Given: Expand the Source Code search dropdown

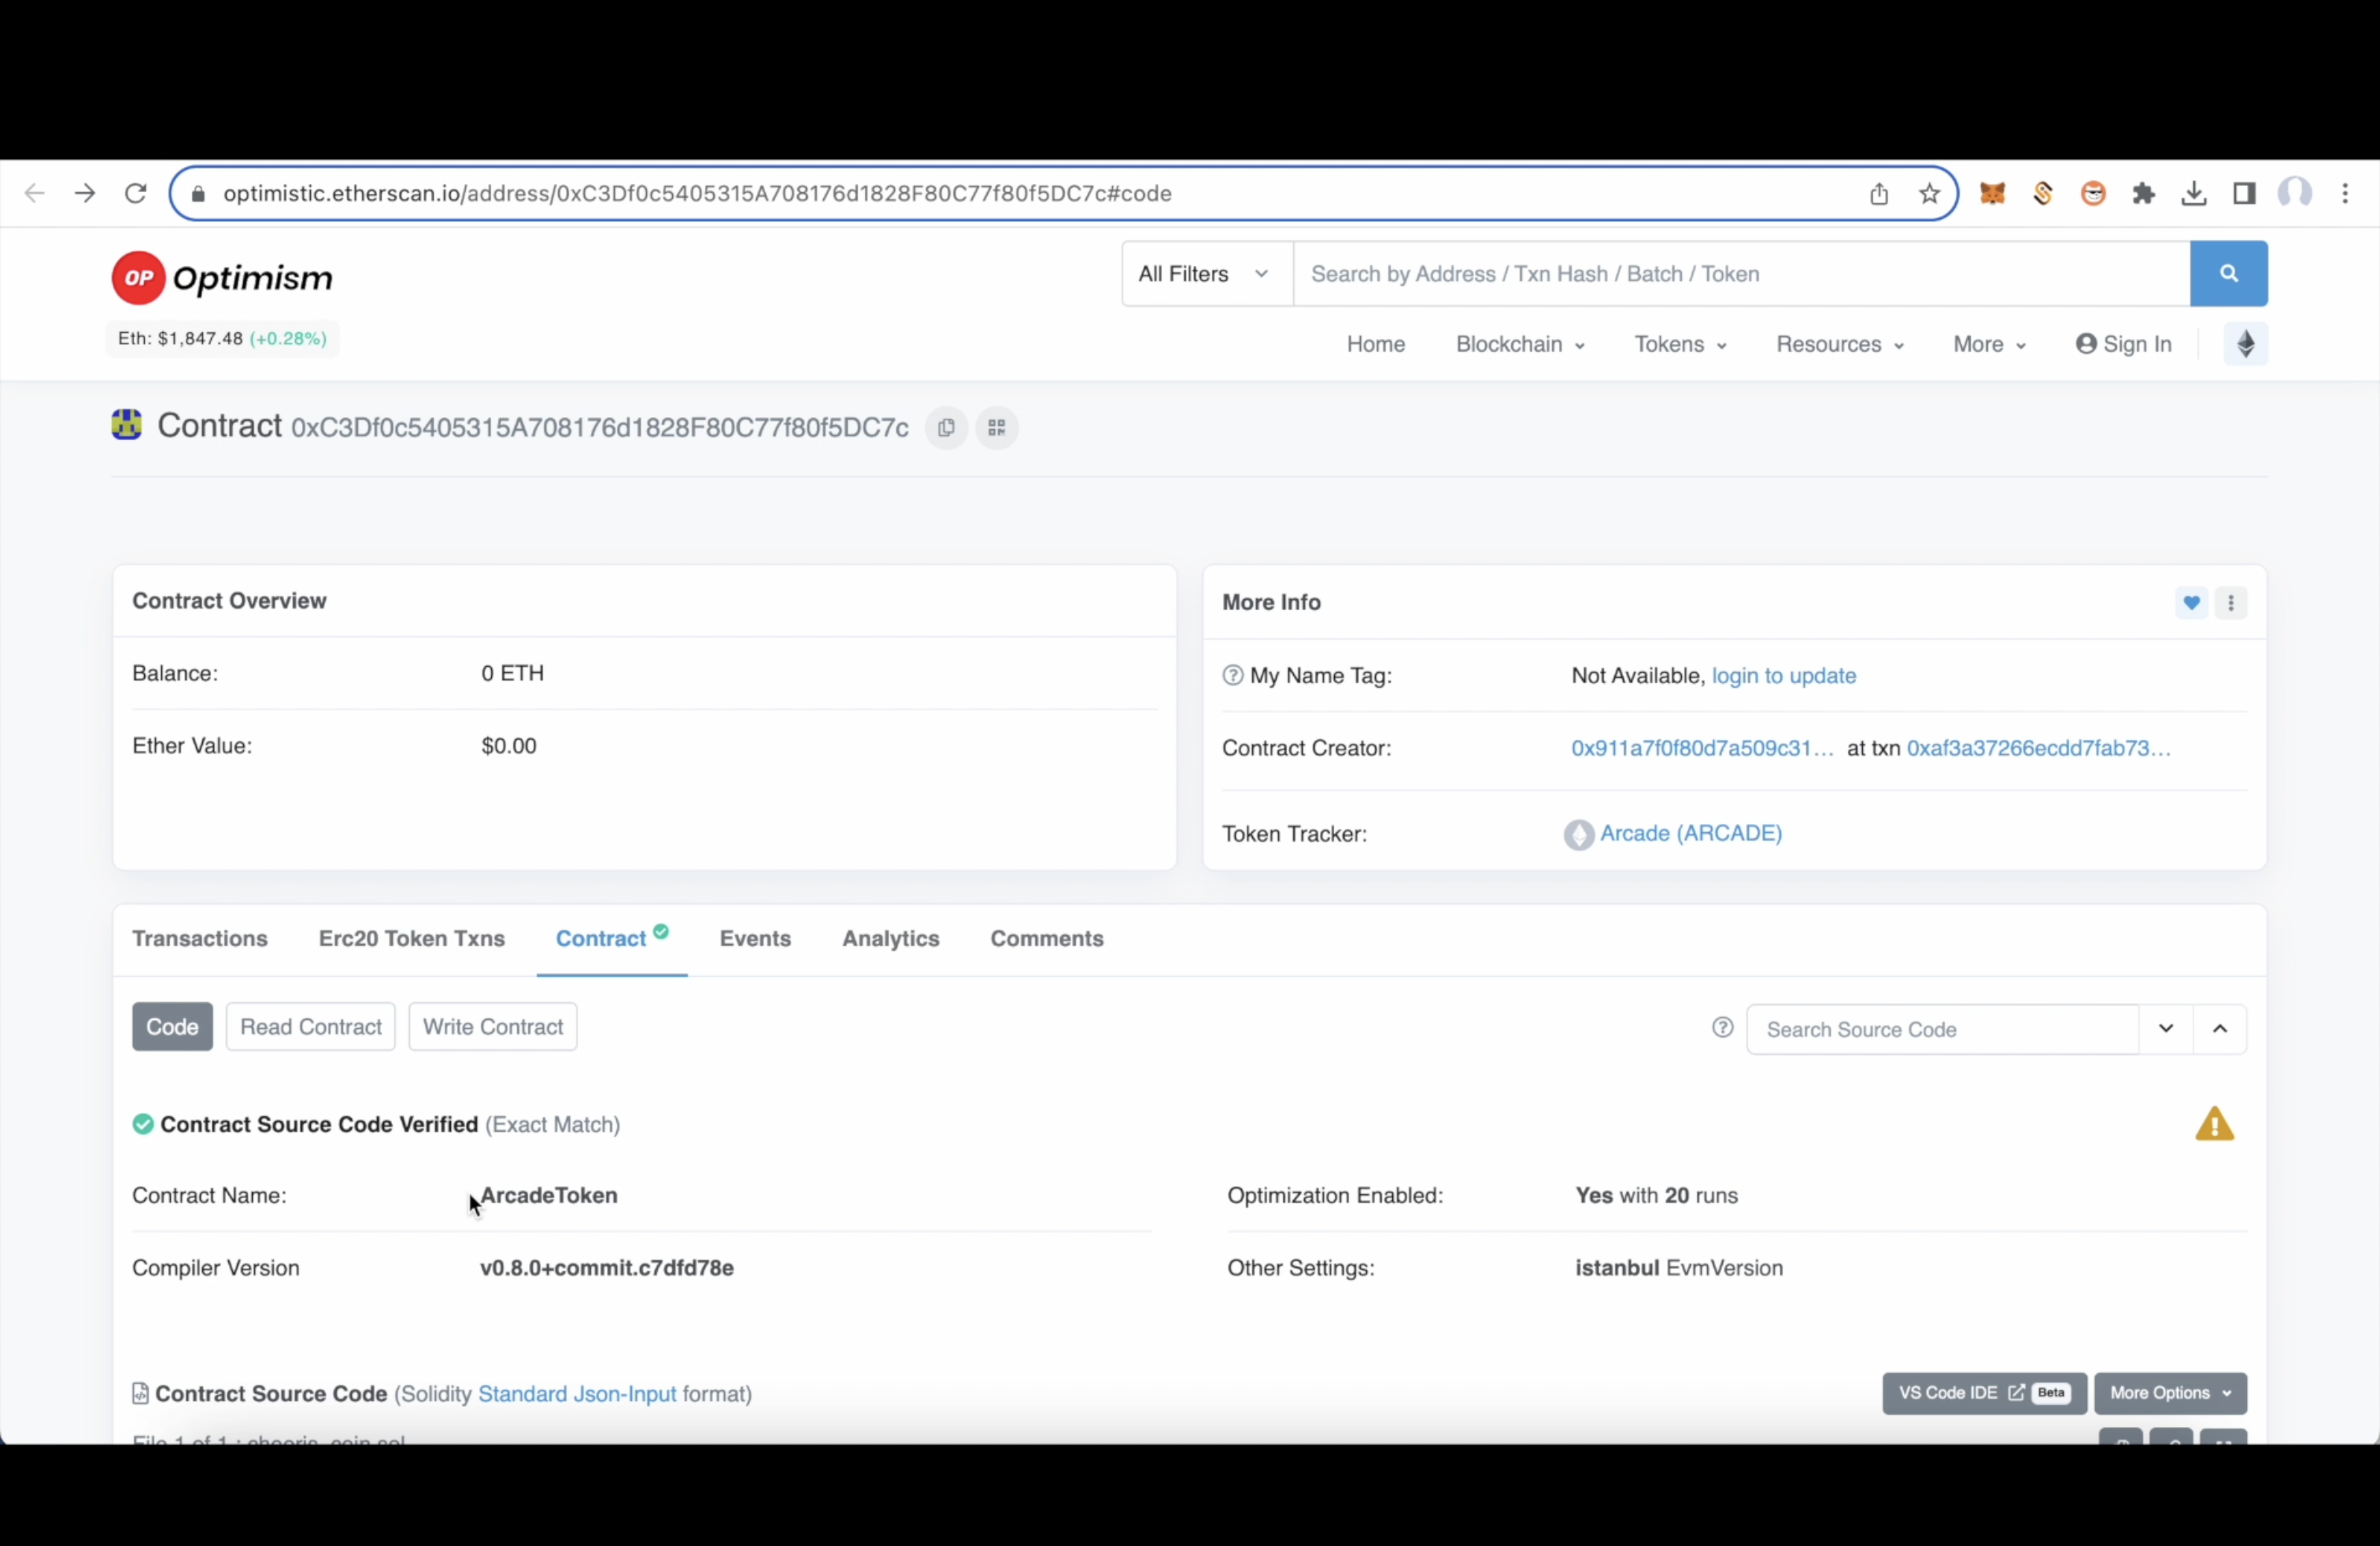Looking at the screenshot, I should [x=2165, y=1029].
